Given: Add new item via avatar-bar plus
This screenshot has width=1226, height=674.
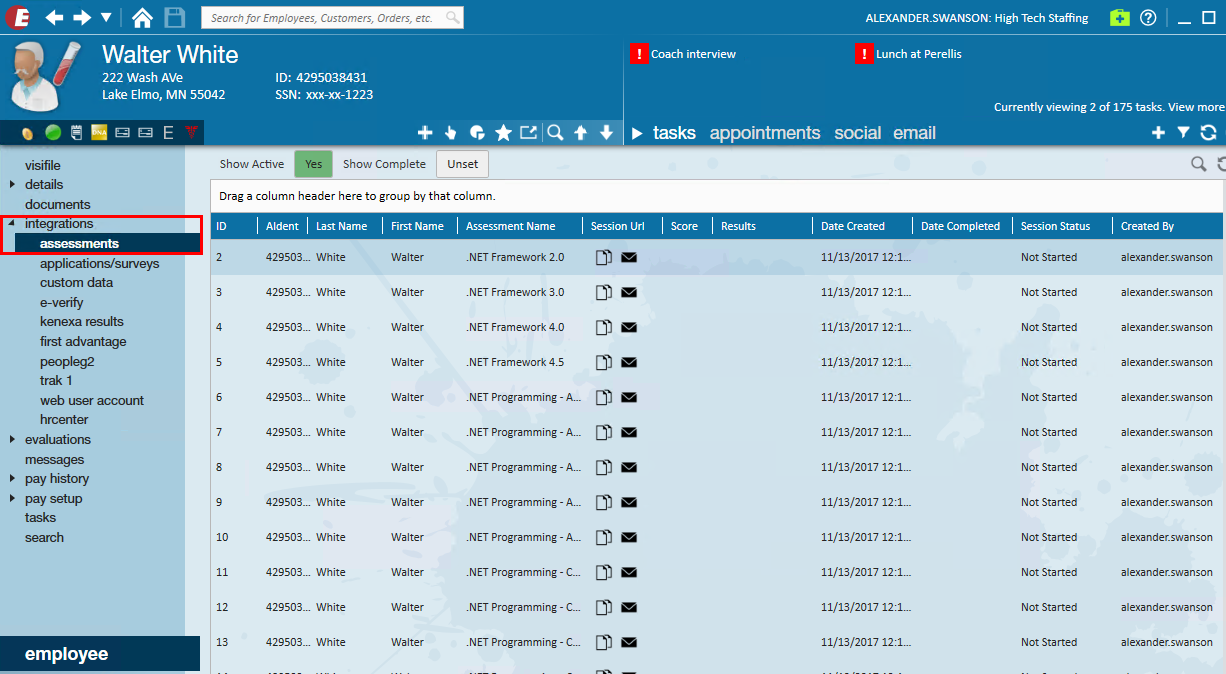Looking at the screenshot, I should pos(425,132).
